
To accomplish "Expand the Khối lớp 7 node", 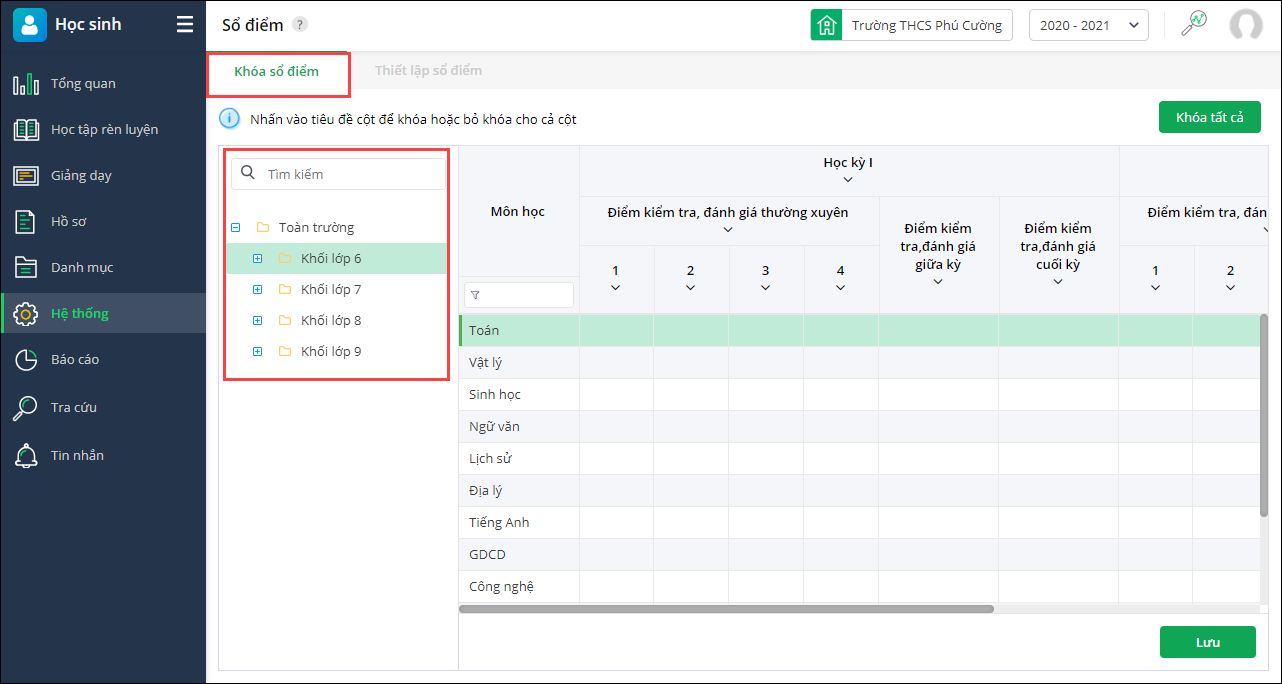I will 257,290.
